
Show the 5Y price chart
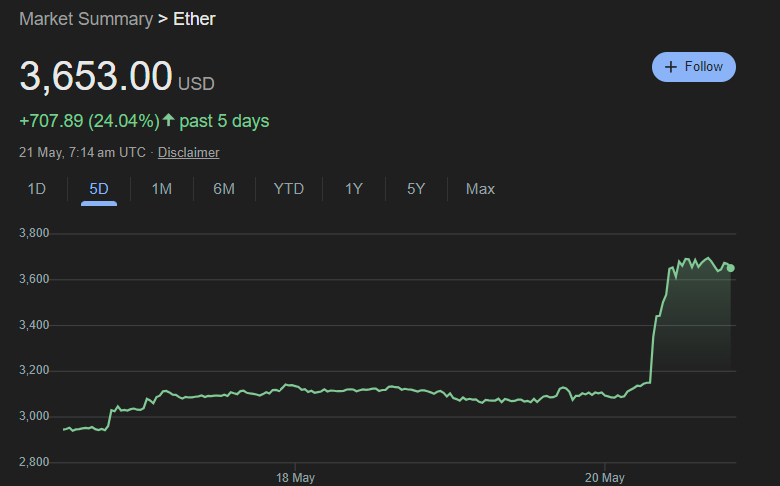[x=416, y=189]
